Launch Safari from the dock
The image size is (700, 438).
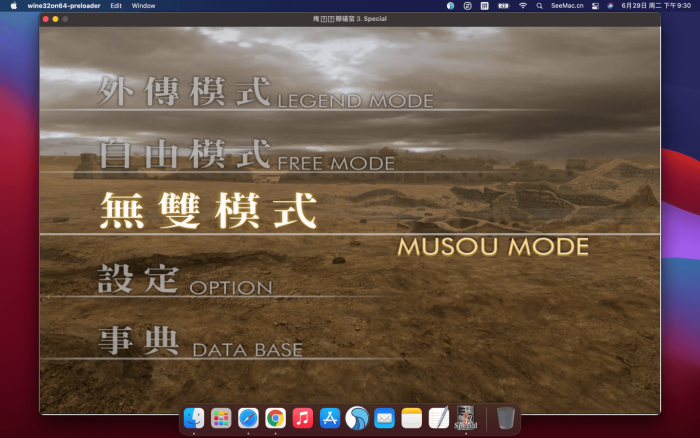tap(248, 418)
